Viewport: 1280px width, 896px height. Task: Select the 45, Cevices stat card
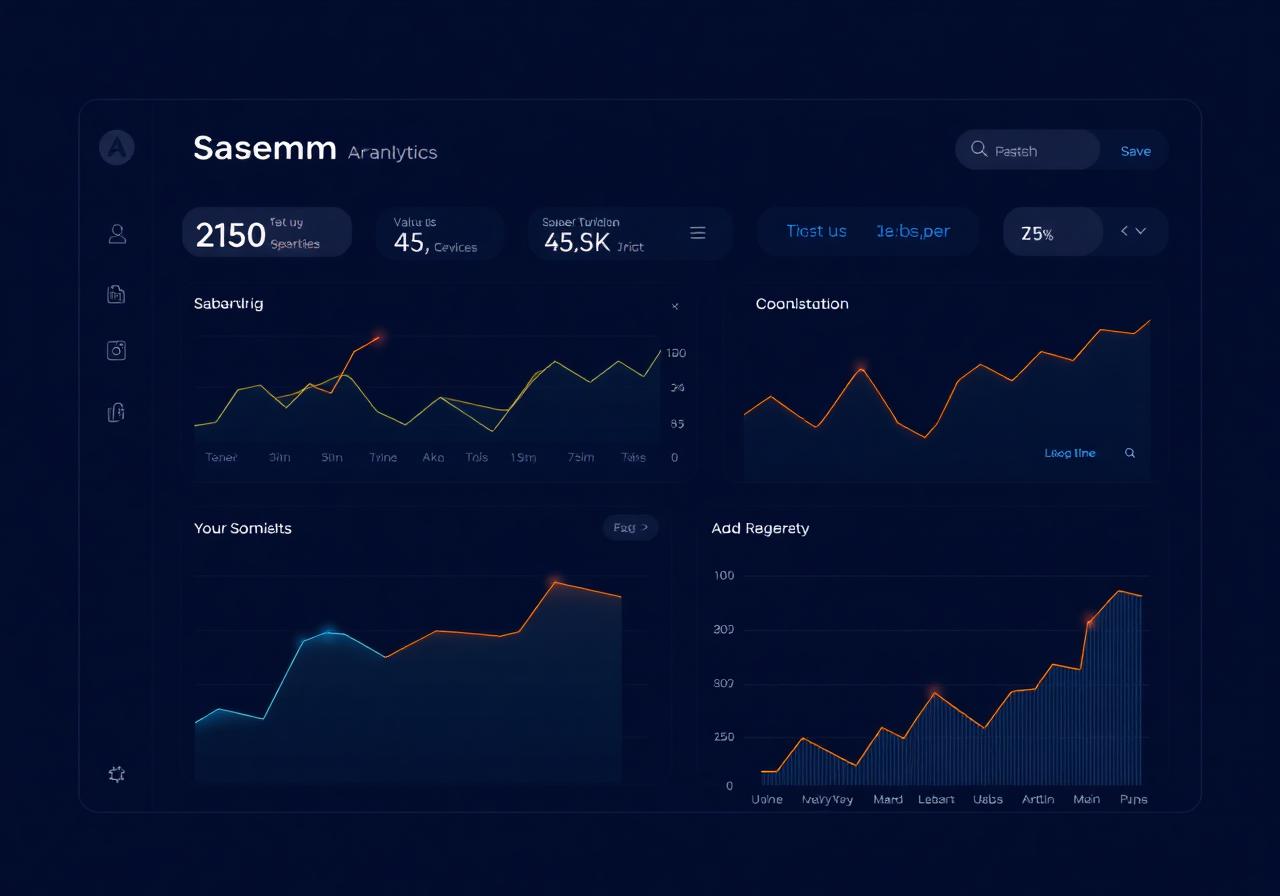point(440,234)
